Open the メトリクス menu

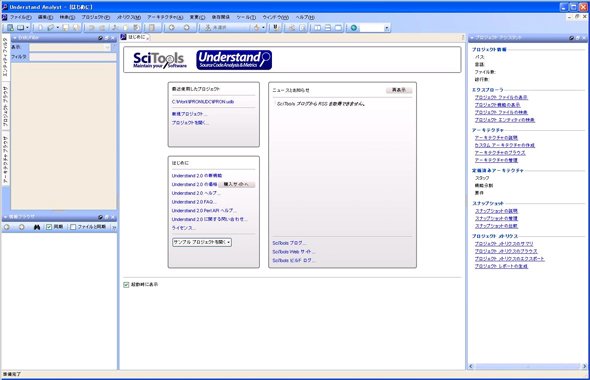tap(128, 17)
